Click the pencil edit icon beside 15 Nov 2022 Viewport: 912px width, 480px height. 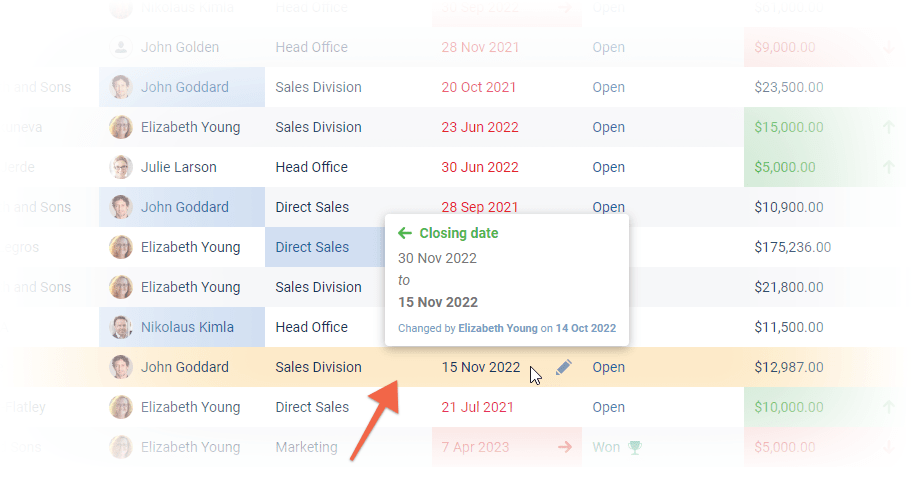[563, 368]
